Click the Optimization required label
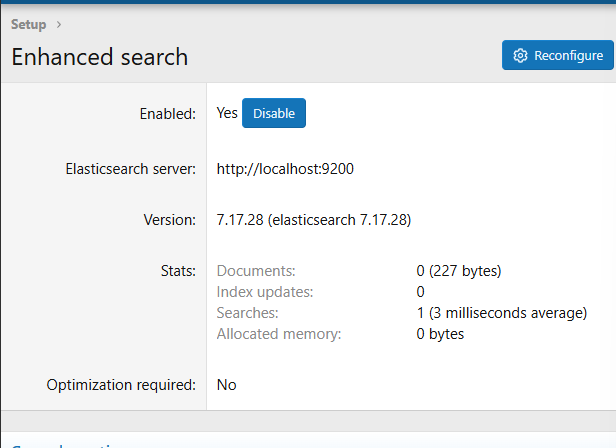Image resolution: width=616 pixels, height=448 pixels. tap(121, 385)
